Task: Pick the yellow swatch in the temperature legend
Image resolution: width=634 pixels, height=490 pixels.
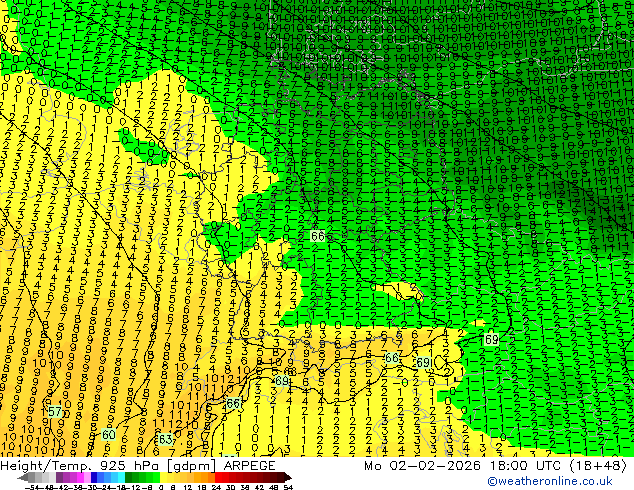Action: coord(163,477)
